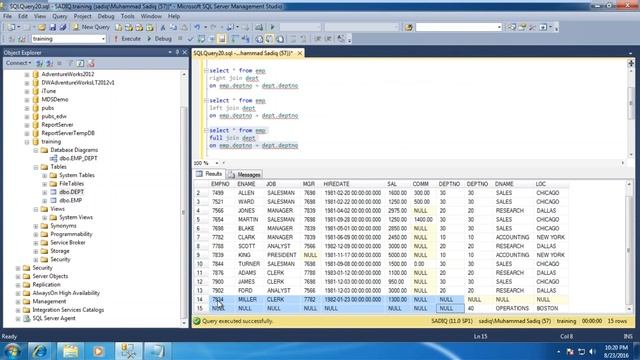Open Internet Explorer from the taskbar

(x=40, y=351)
